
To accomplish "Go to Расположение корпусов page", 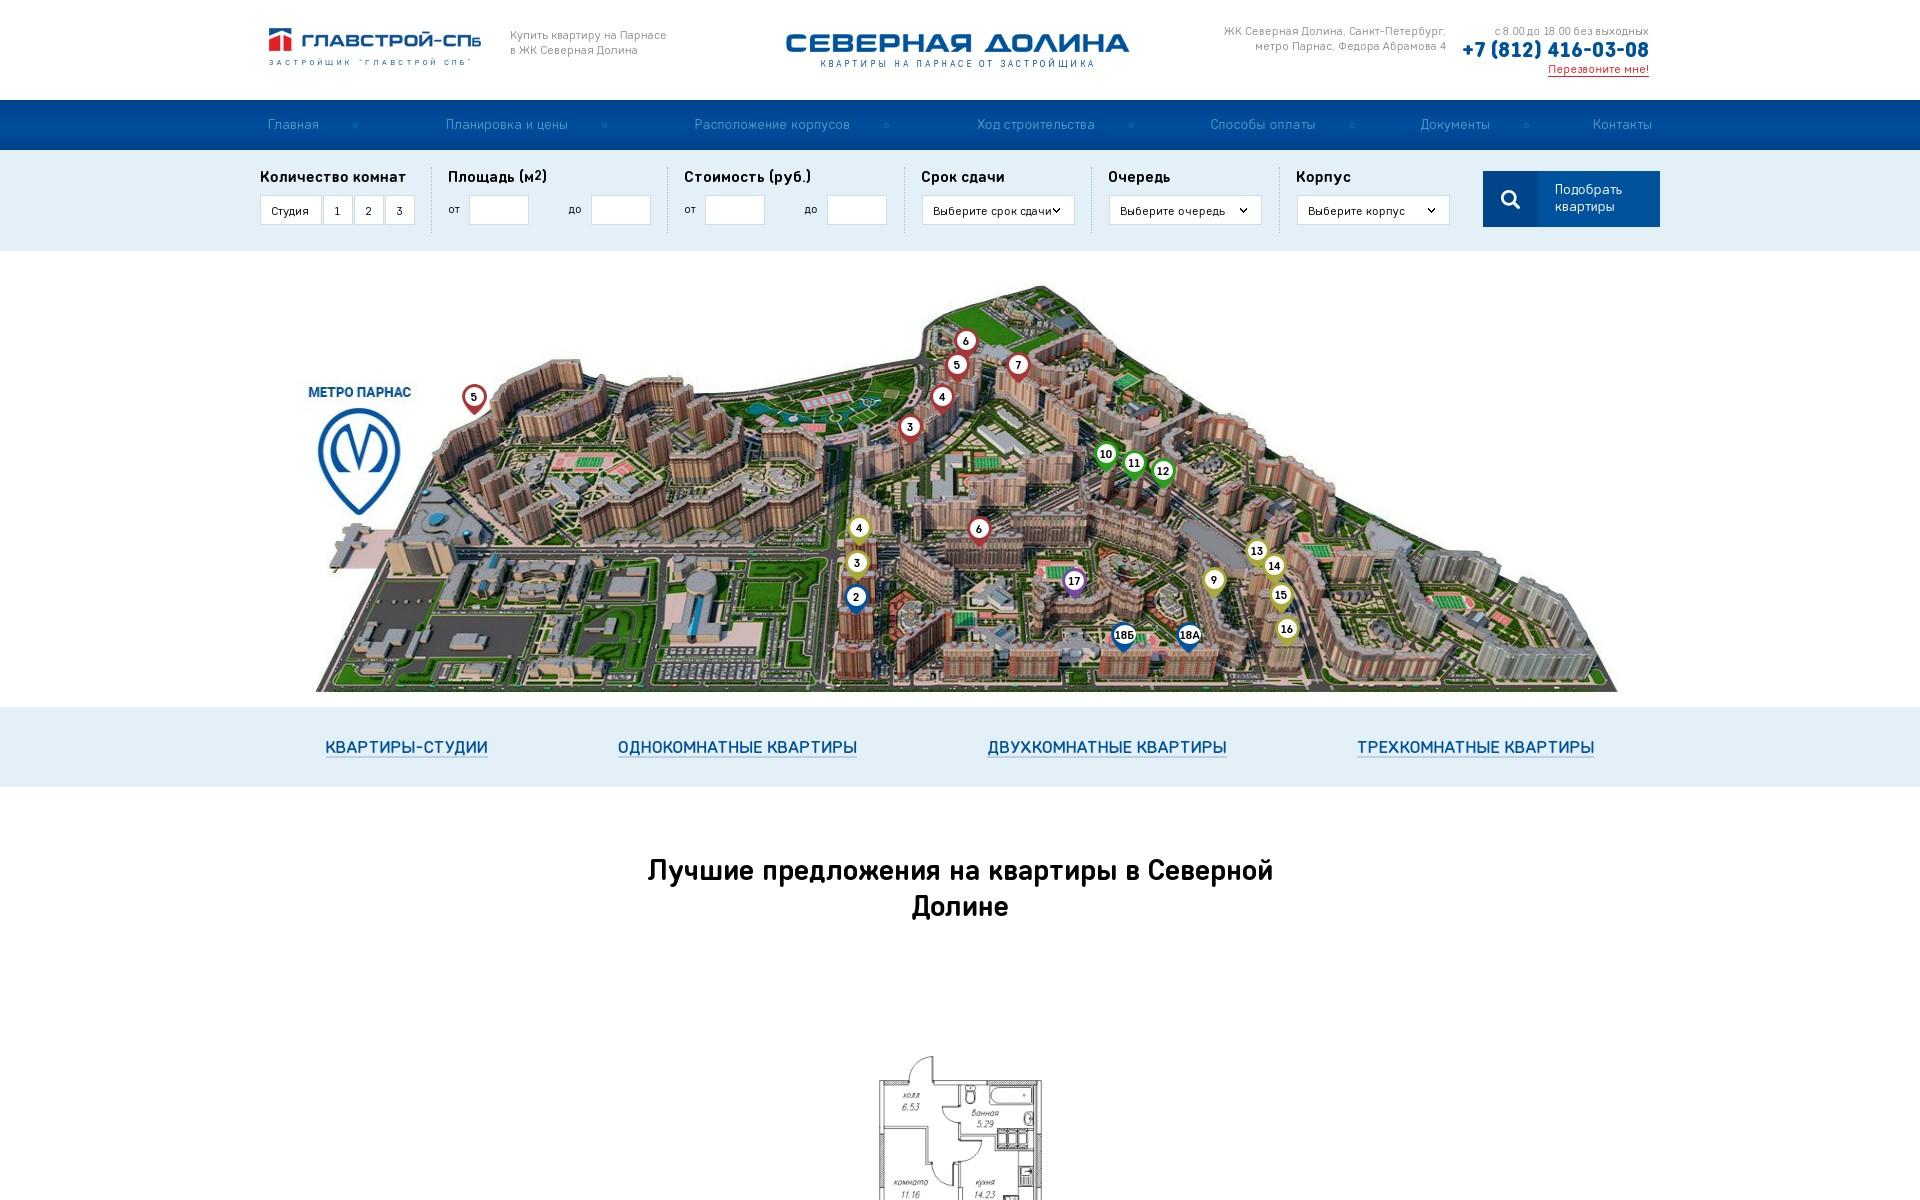I will click(x=772, y=125).
